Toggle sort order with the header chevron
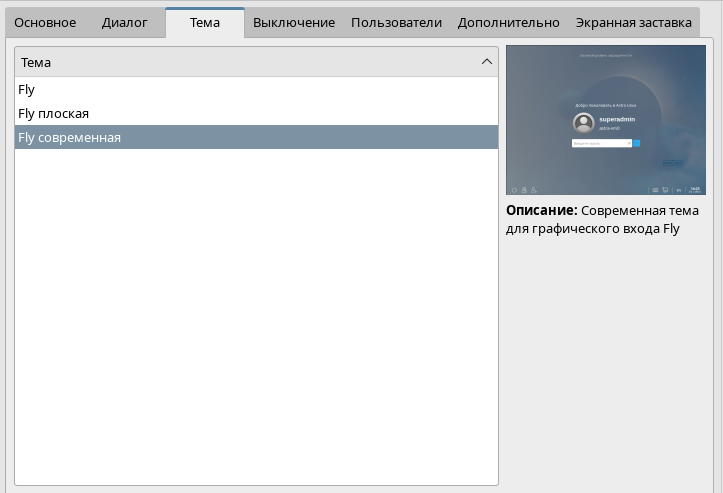Image resolution: width=723 pixels, height=493 pixels. [486, 62]
